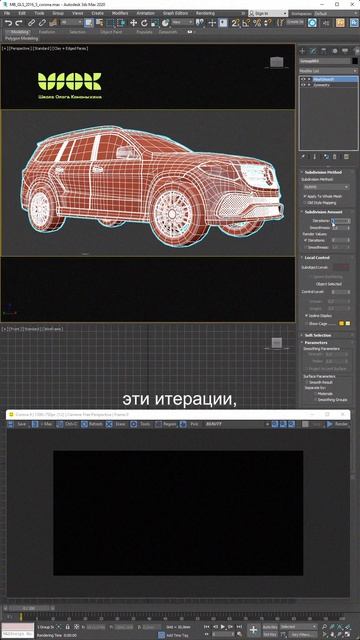Click Region button in Corona frame buffer

click(x=166, y=424)
